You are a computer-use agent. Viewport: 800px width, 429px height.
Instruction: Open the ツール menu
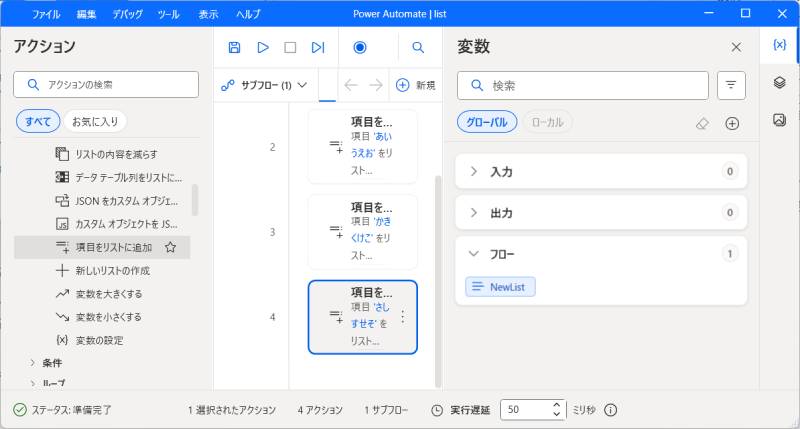tap(168, 14)
